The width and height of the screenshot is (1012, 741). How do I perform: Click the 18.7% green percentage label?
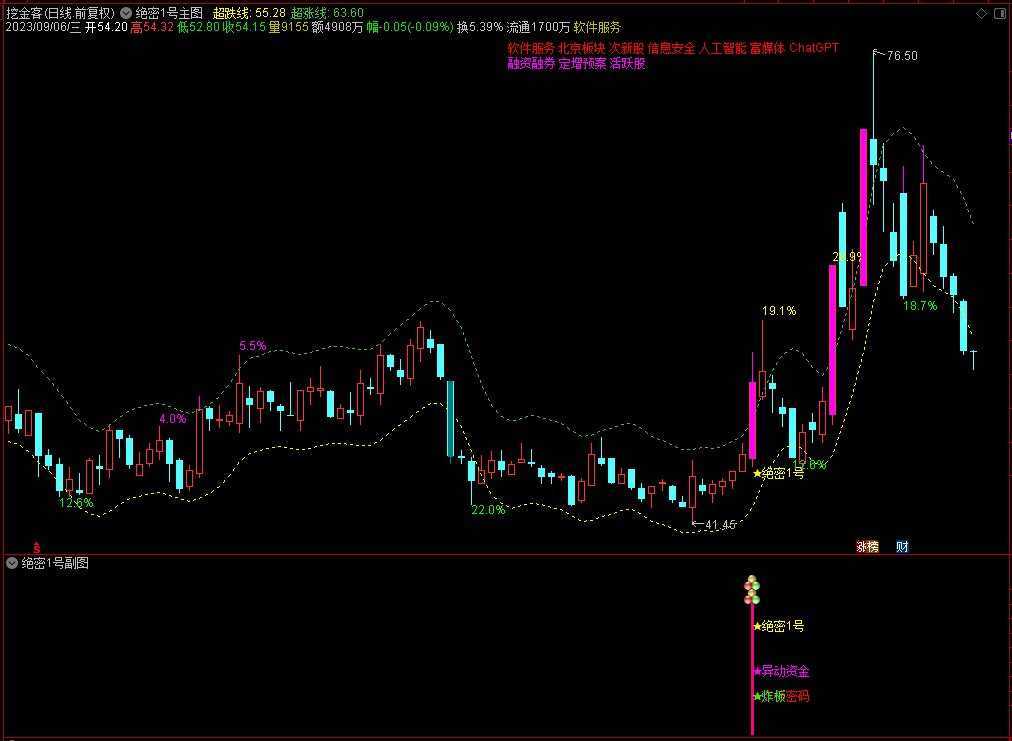(x=920, y=306)
